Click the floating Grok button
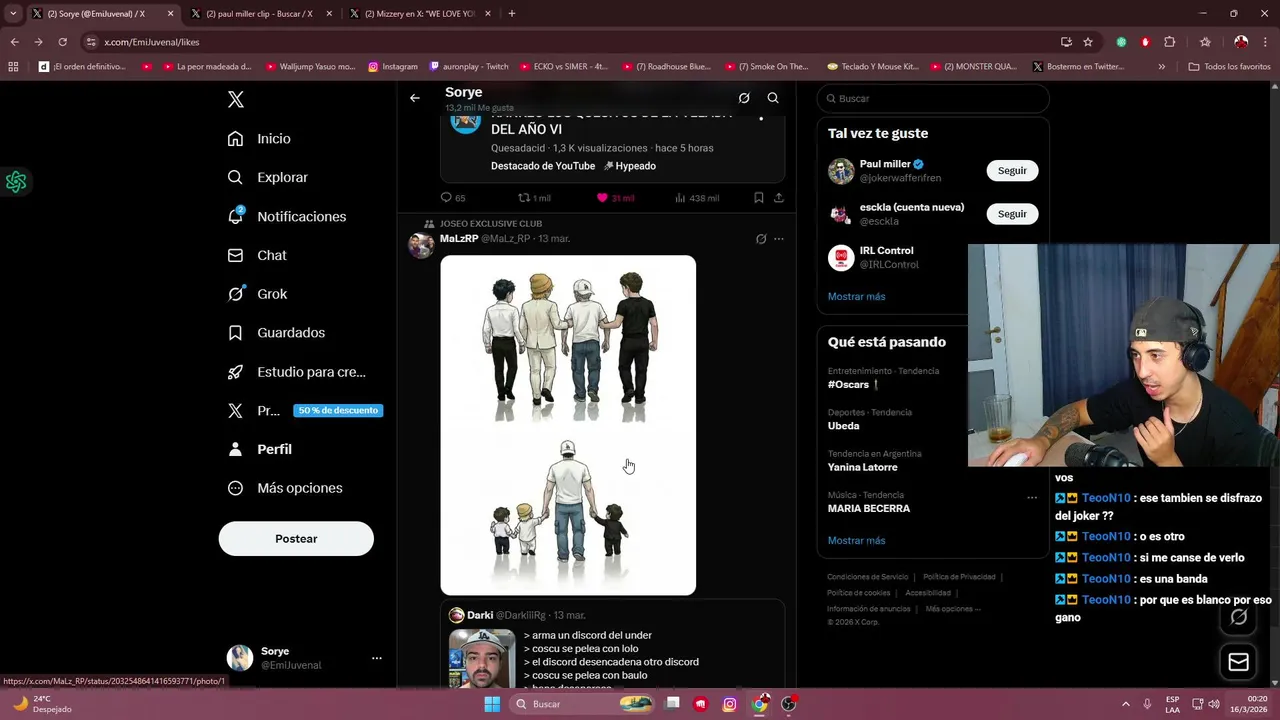The height and width of the screenshot is (720, 1280). (x=1238, y=617)
